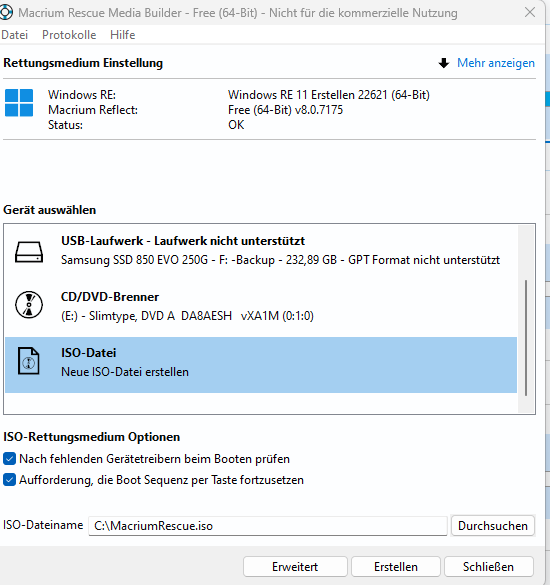Click the Windows logo icon beside Windows RE
This screenshot has height=585, width=550.
pos(19,103)
